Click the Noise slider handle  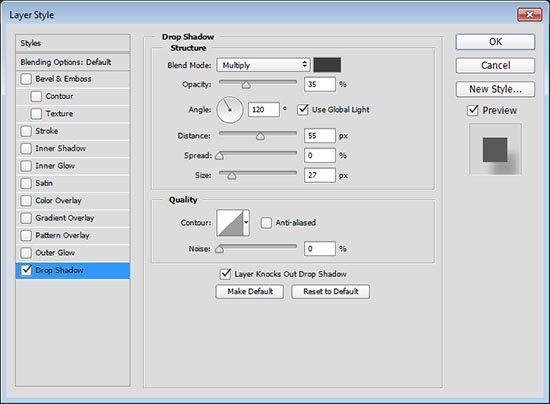(x=220, y=249)
